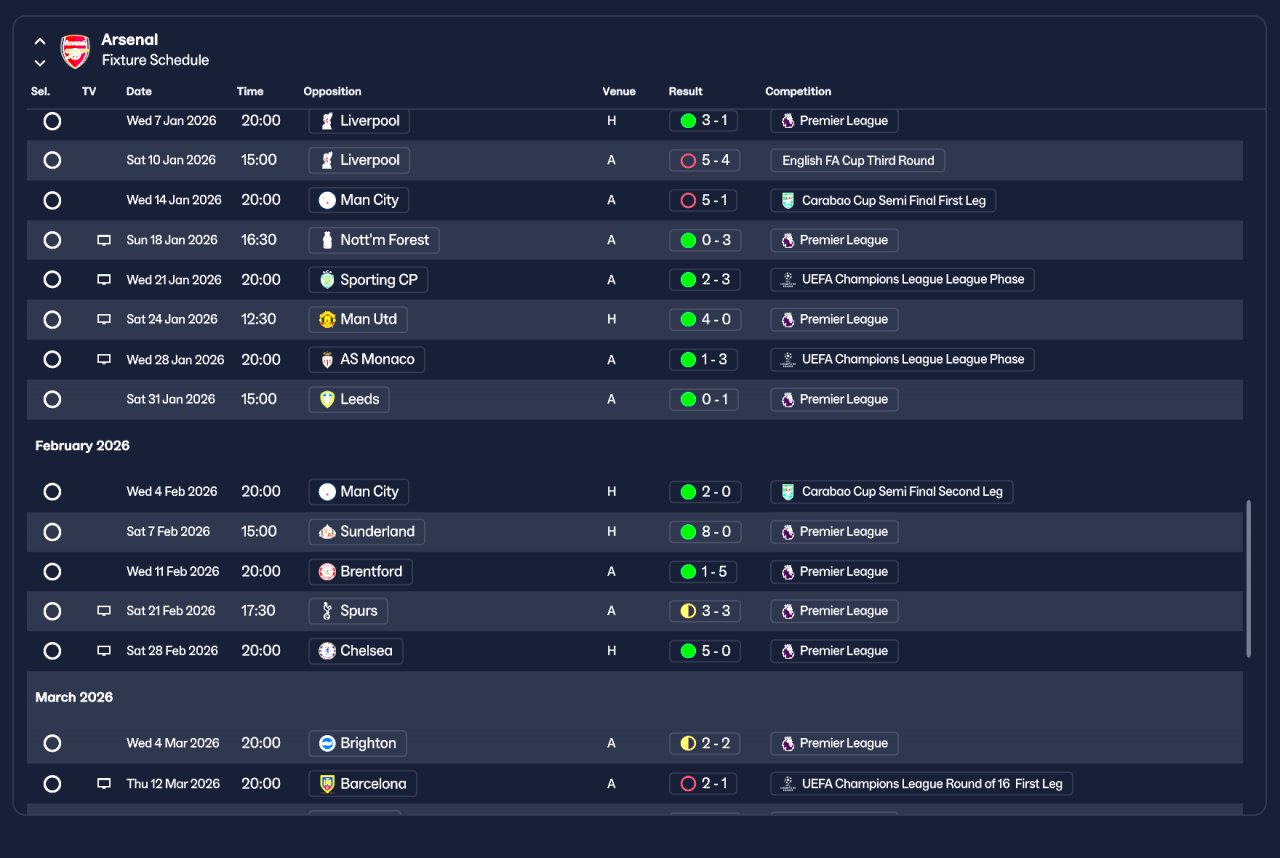The image size is (1280, 858).
Task: Select the Wed 7 Jan Liverpool fixture radio
Action: pos(52,121)
